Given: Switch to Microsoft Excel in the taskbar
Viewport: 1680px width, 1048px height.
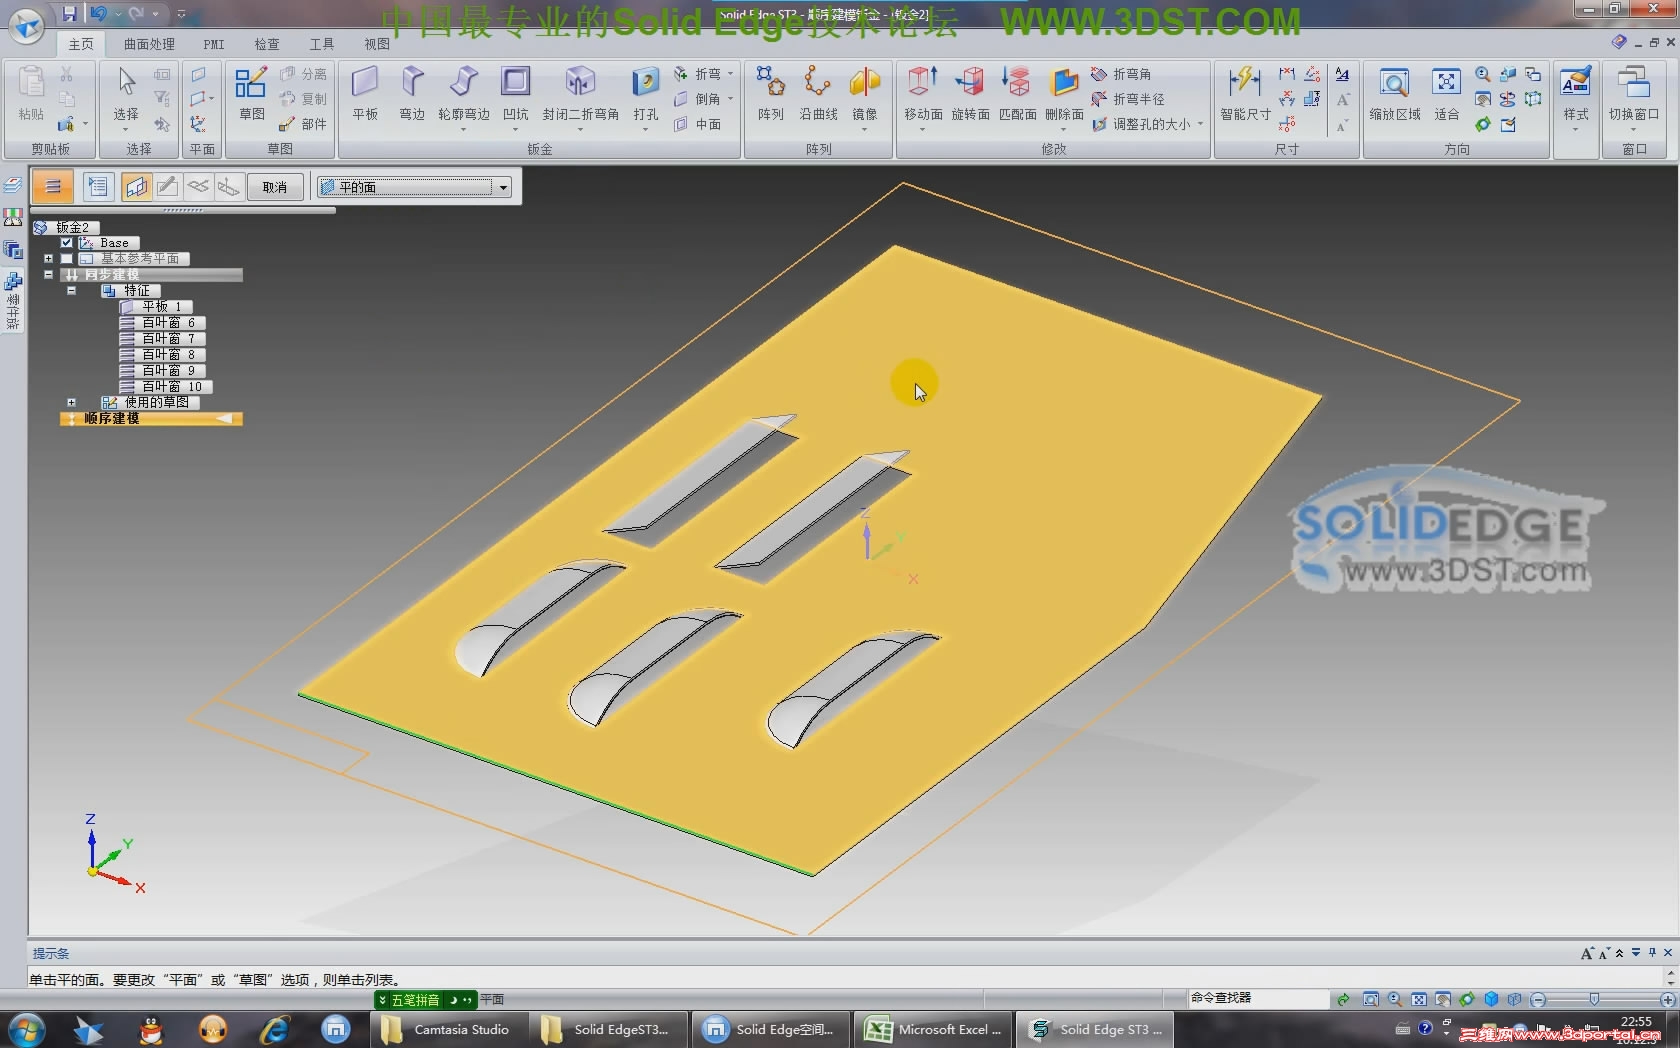Looking at the screenshot, I should click(934, 1029).
